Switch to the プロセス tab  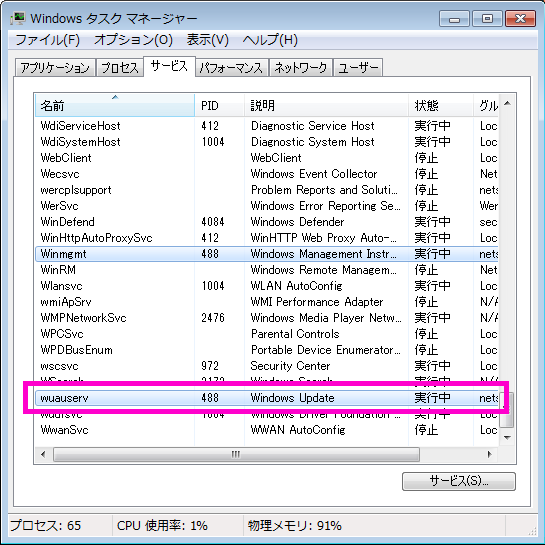pyautogui.click(x=120, y=67)
